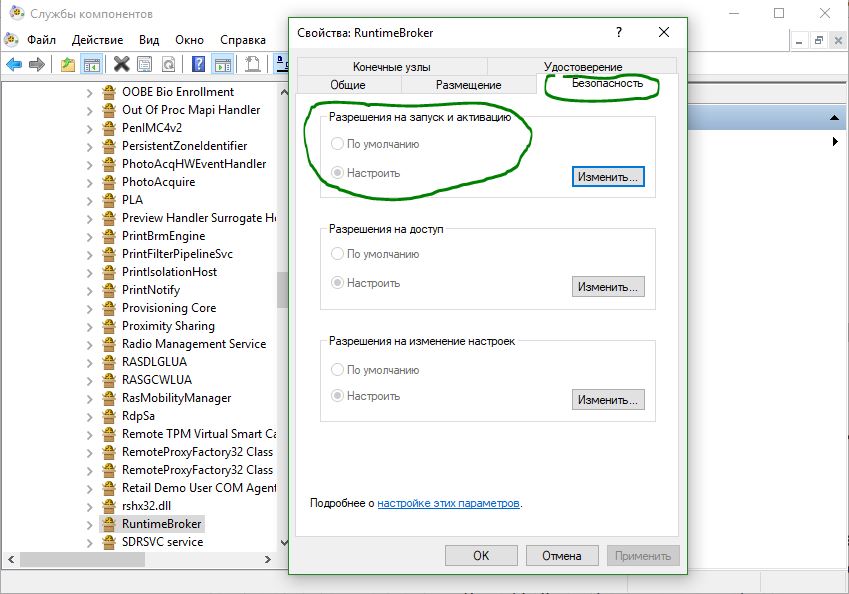This screenshot has height=594, width=849.
Task: Click Изменить for configuration permissions
Action: 608,400
